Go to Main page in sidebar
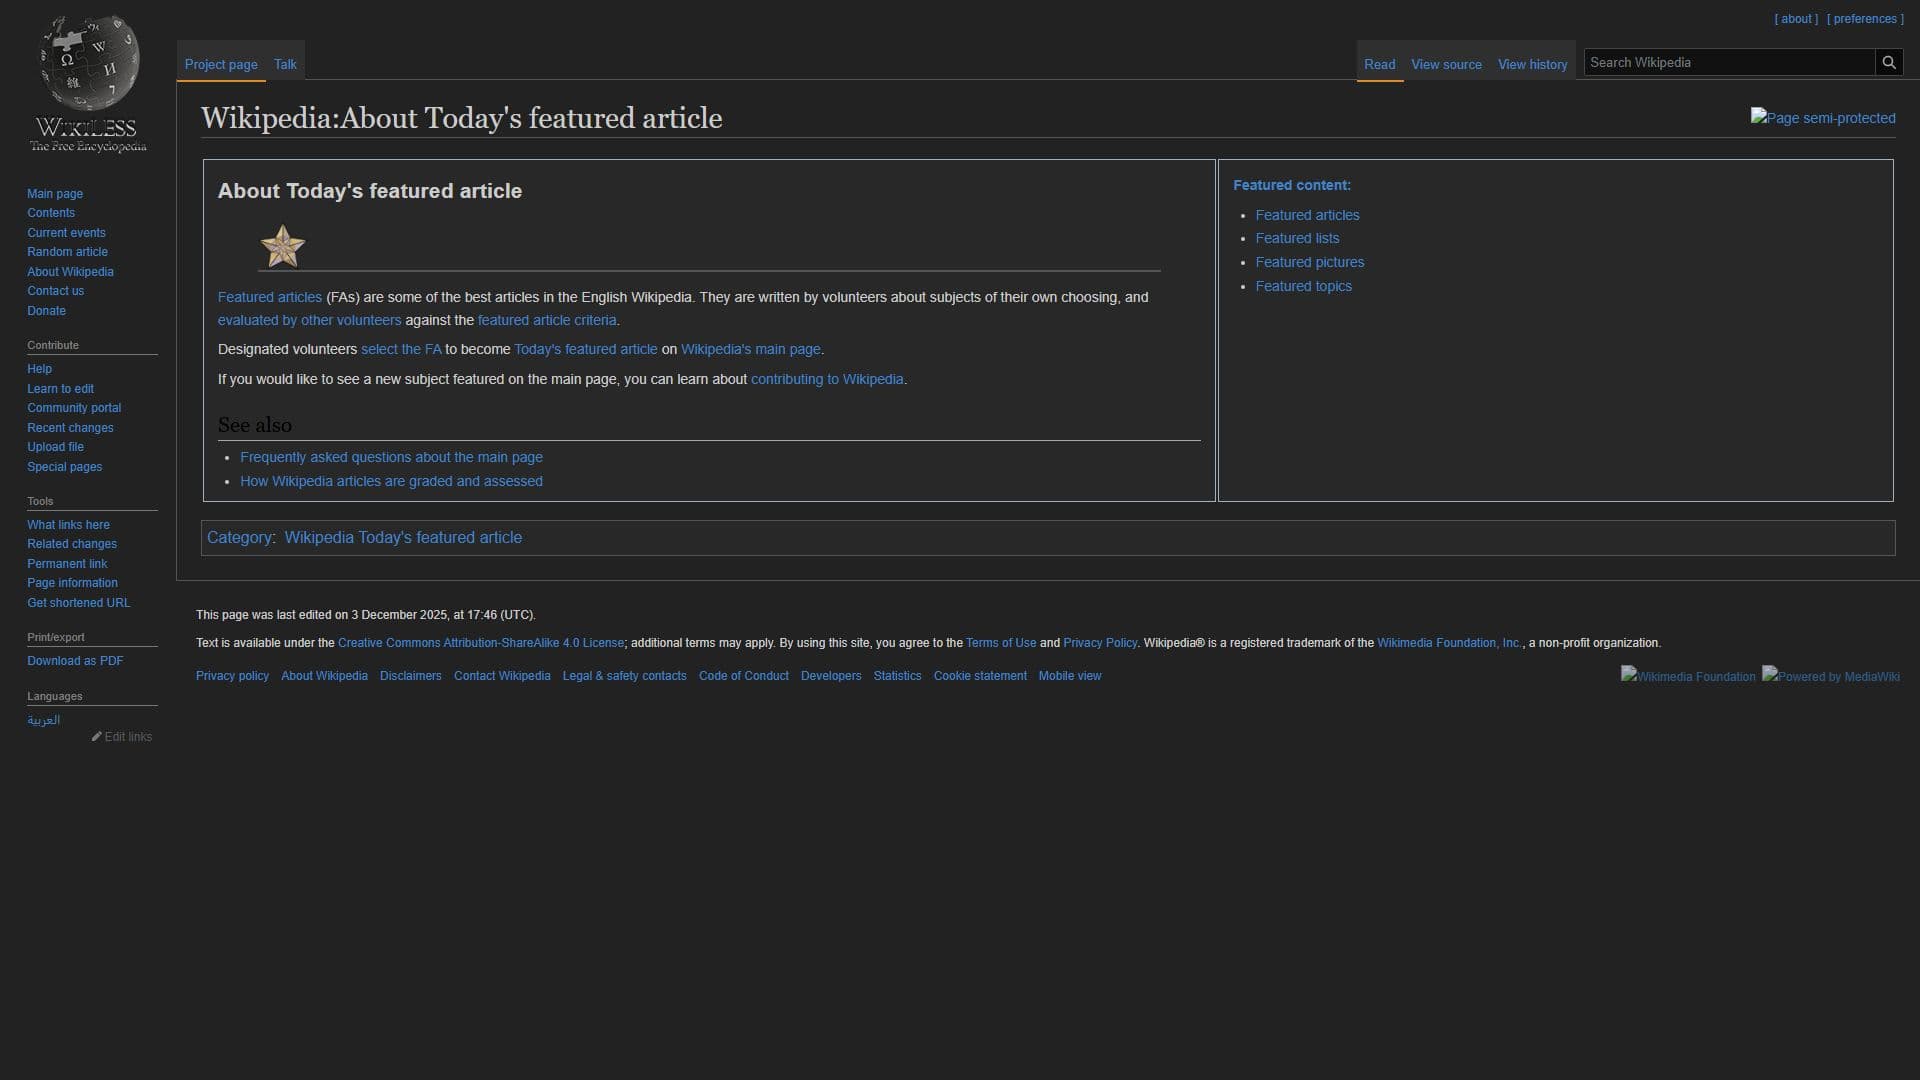 55,194
